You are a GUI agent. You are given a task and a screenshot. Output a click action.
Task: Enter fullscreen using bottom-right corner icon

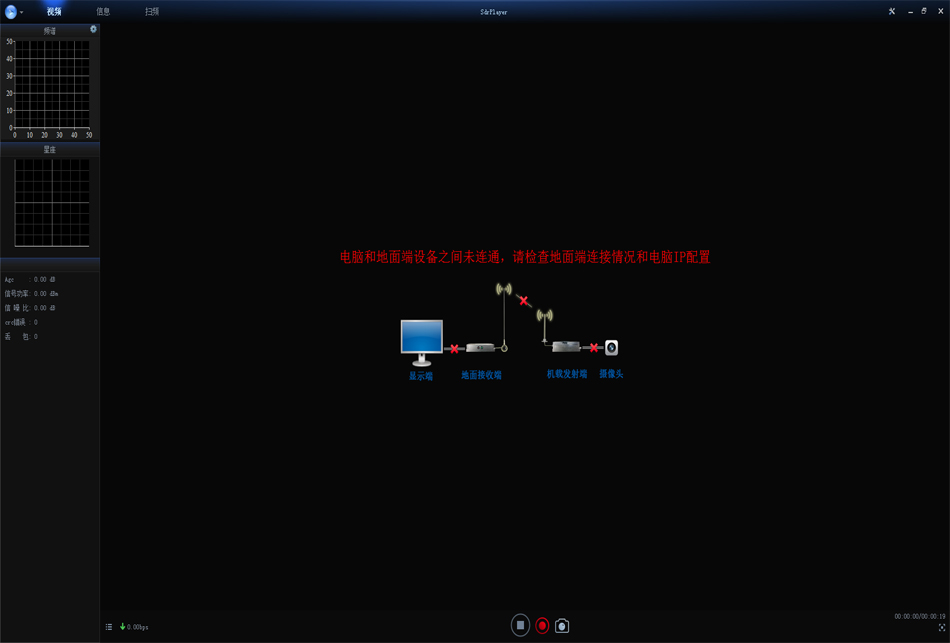pos(942,628)
